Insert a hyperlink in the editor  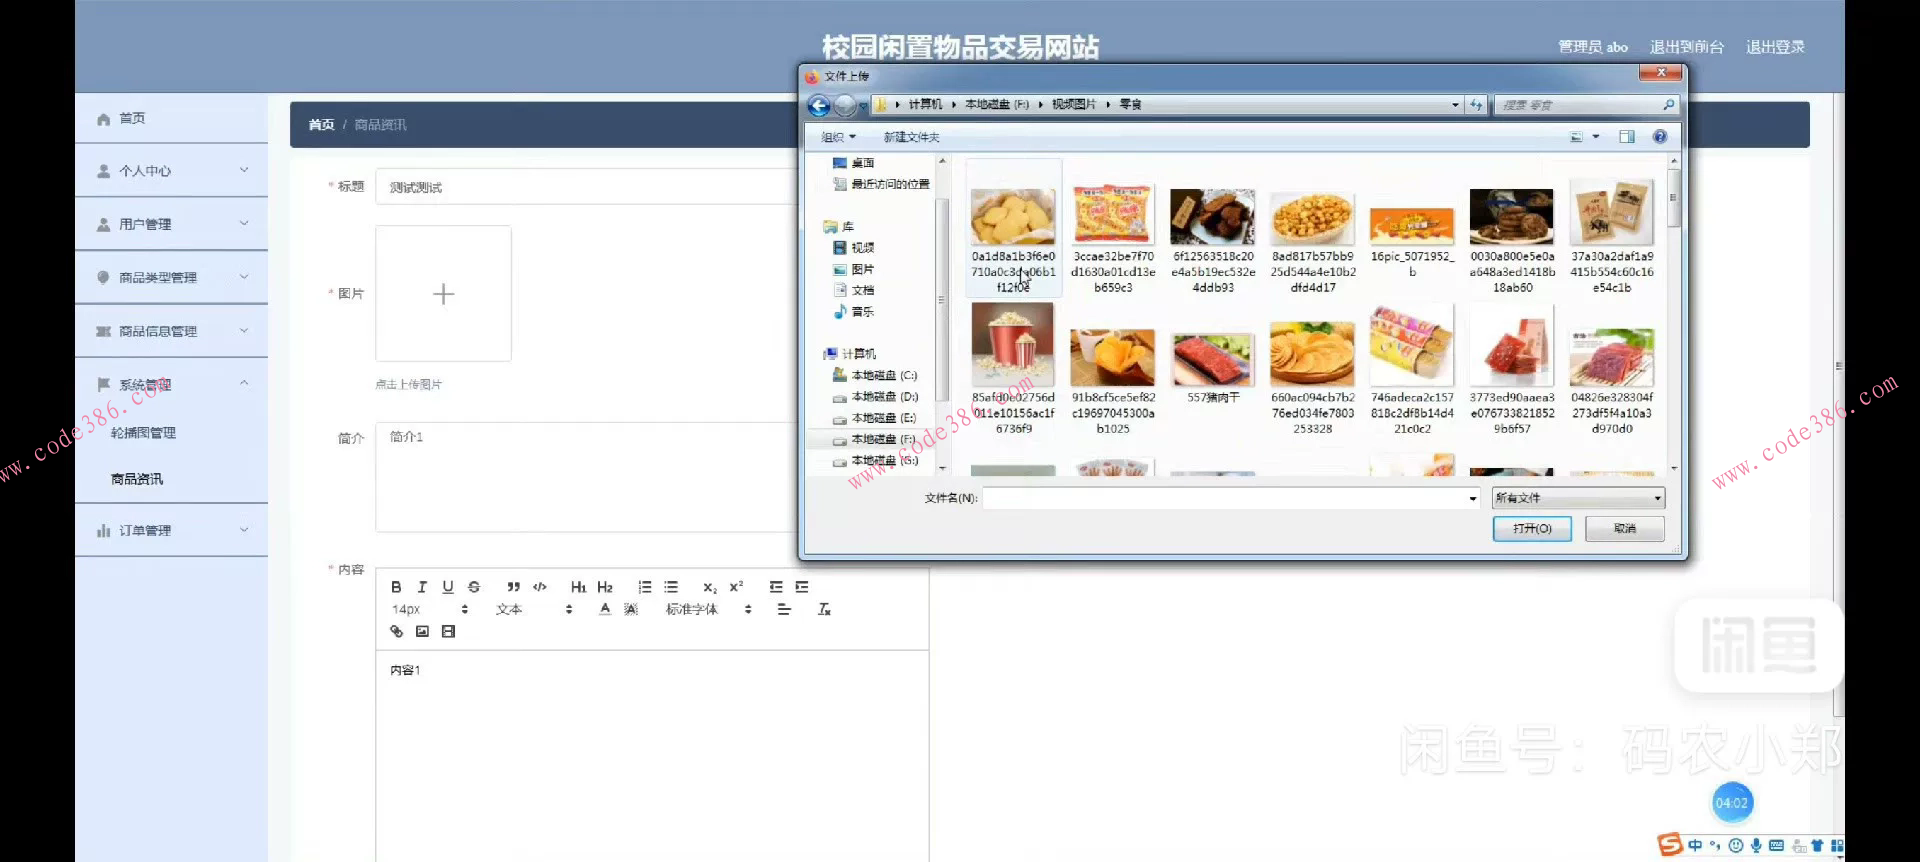tap(396, 631)
